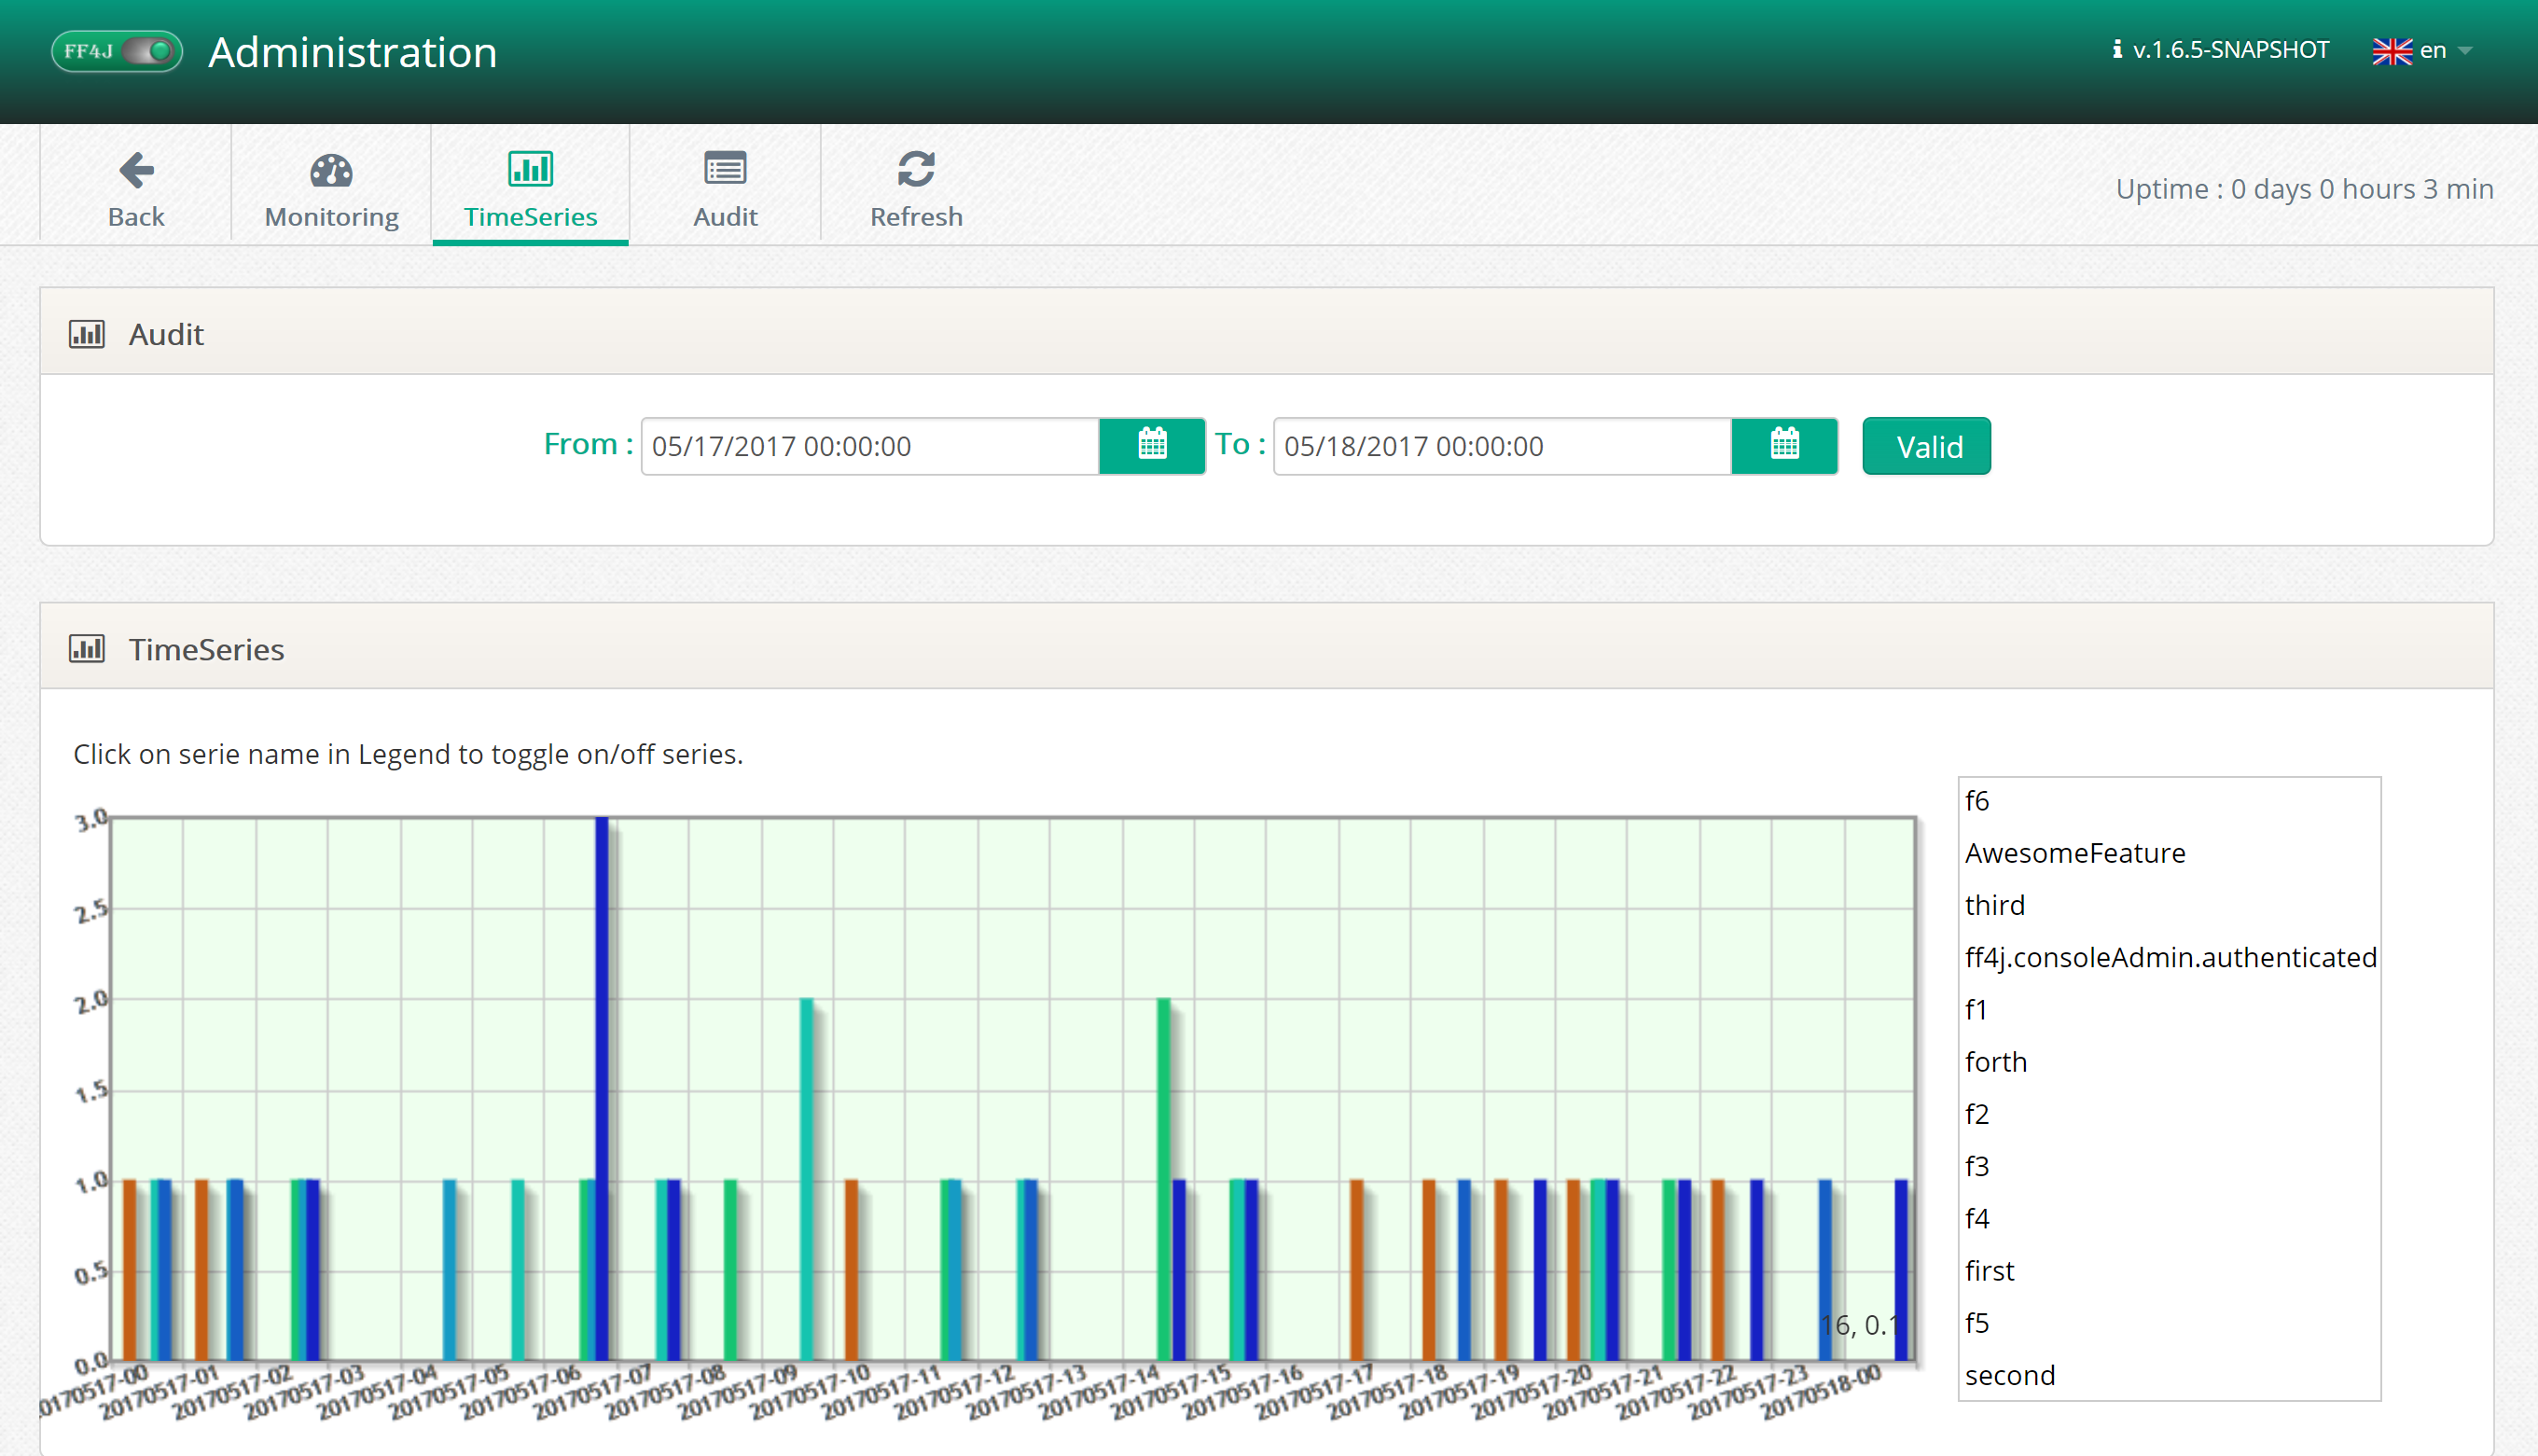The height and width of the screenshot is (1456, 2538).
Task: Click the Valid button
Action: click(x=1926, y=446)
